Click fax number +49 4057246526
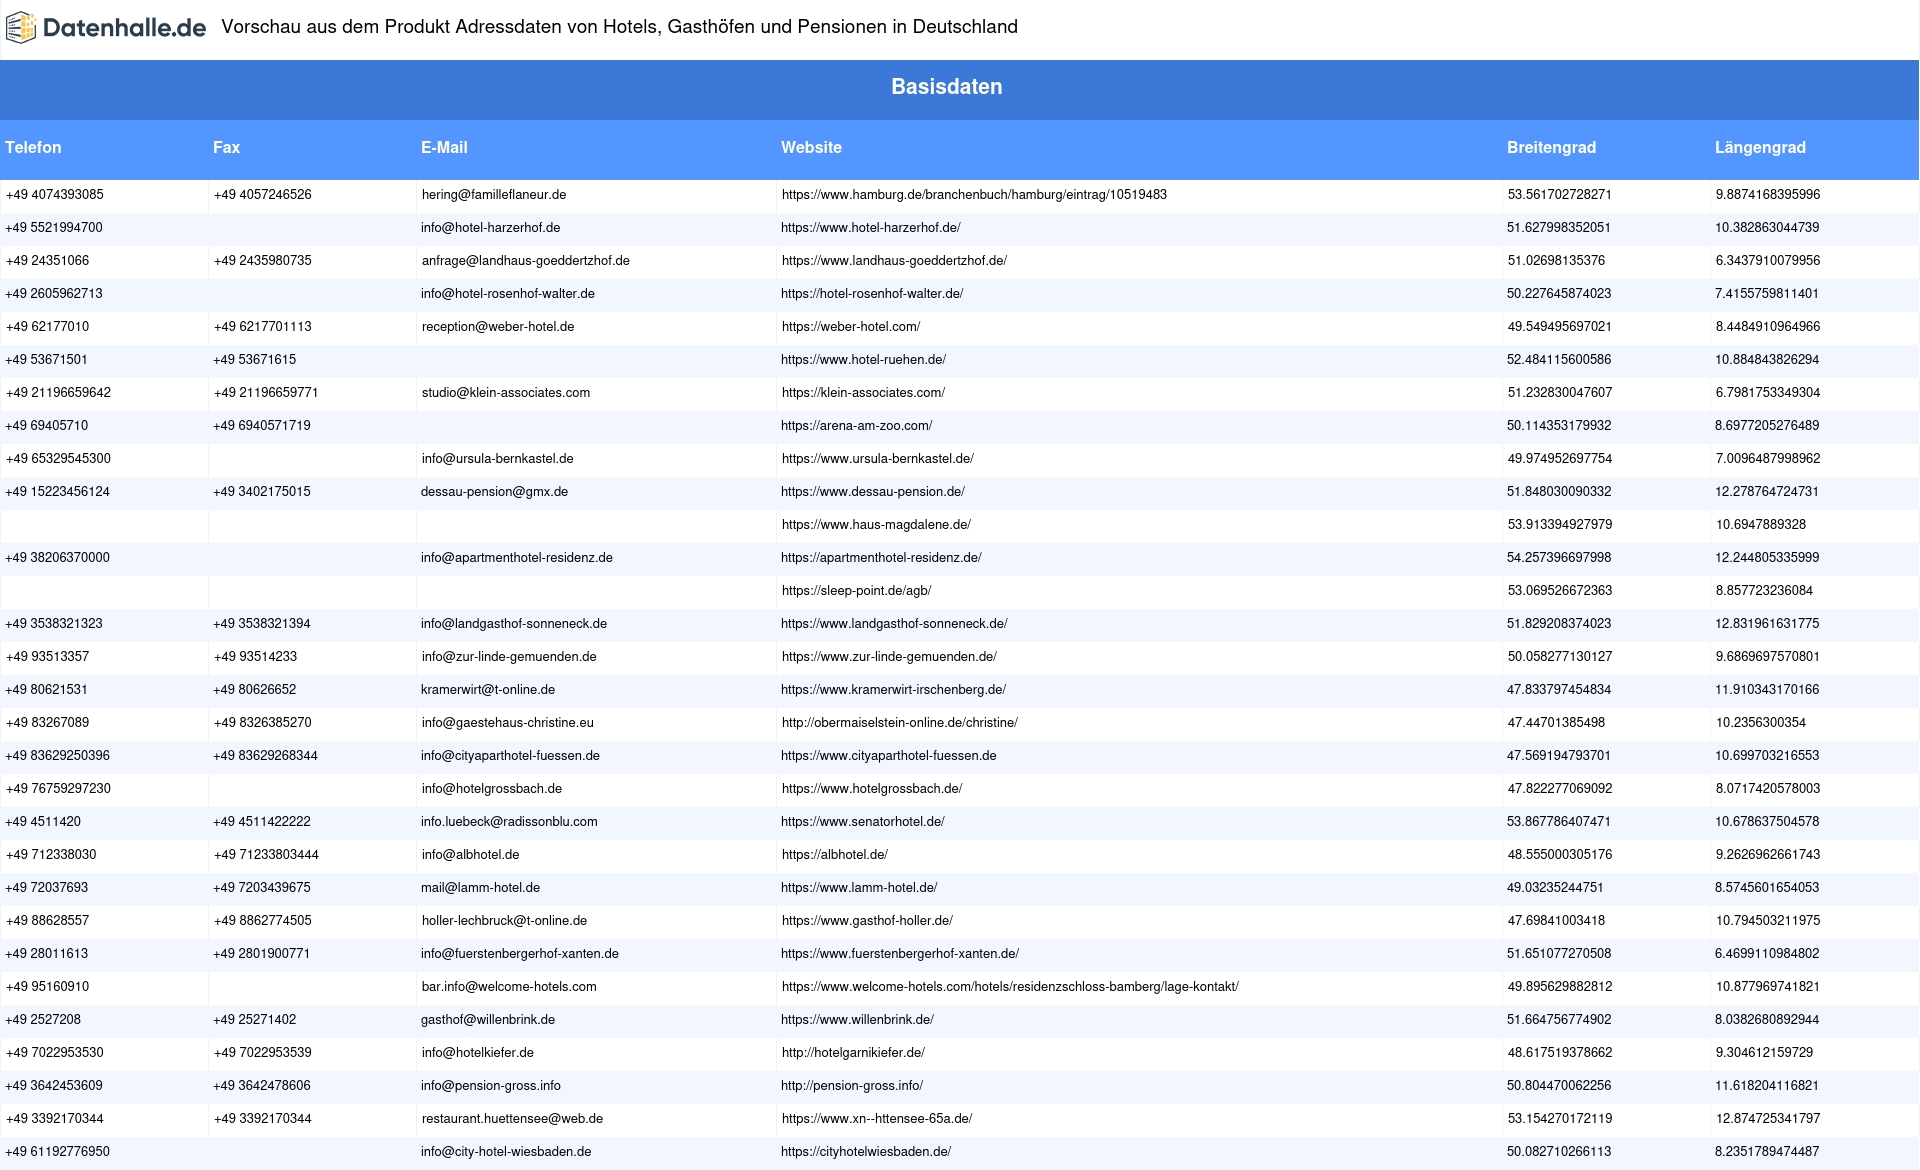The width and height of the screenshot is (1920, 1170). [263, 195]
